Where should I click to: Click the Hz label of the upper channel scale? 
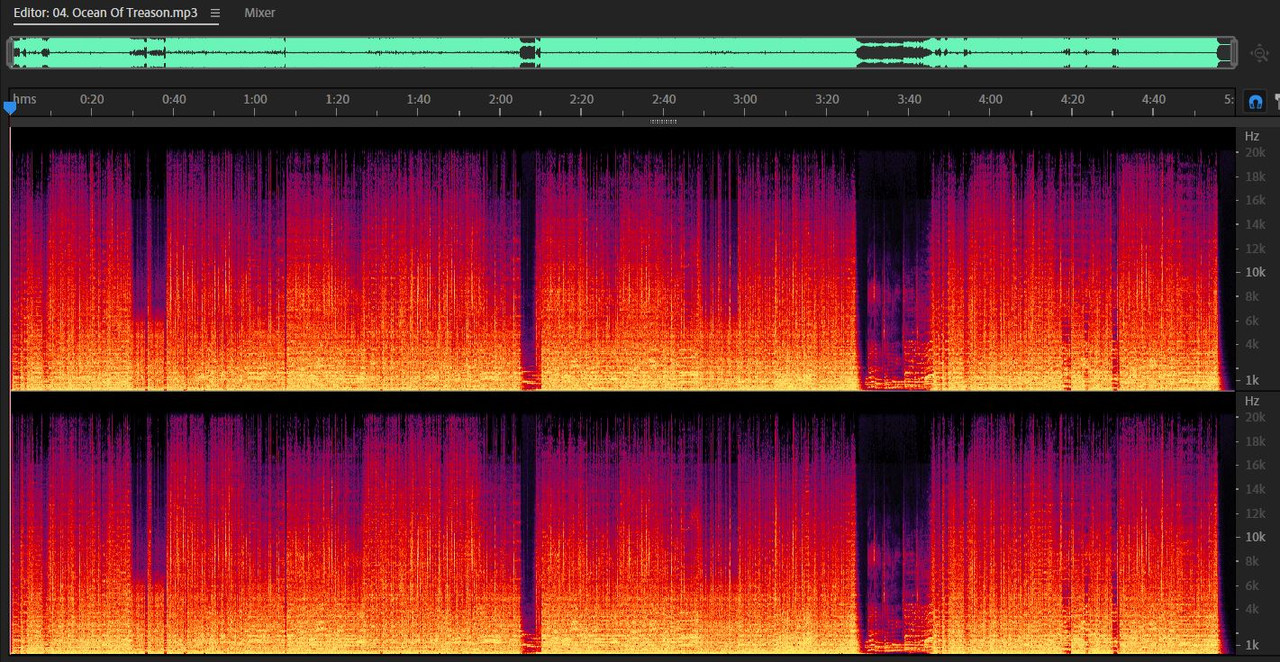(x=1252, y=136)
